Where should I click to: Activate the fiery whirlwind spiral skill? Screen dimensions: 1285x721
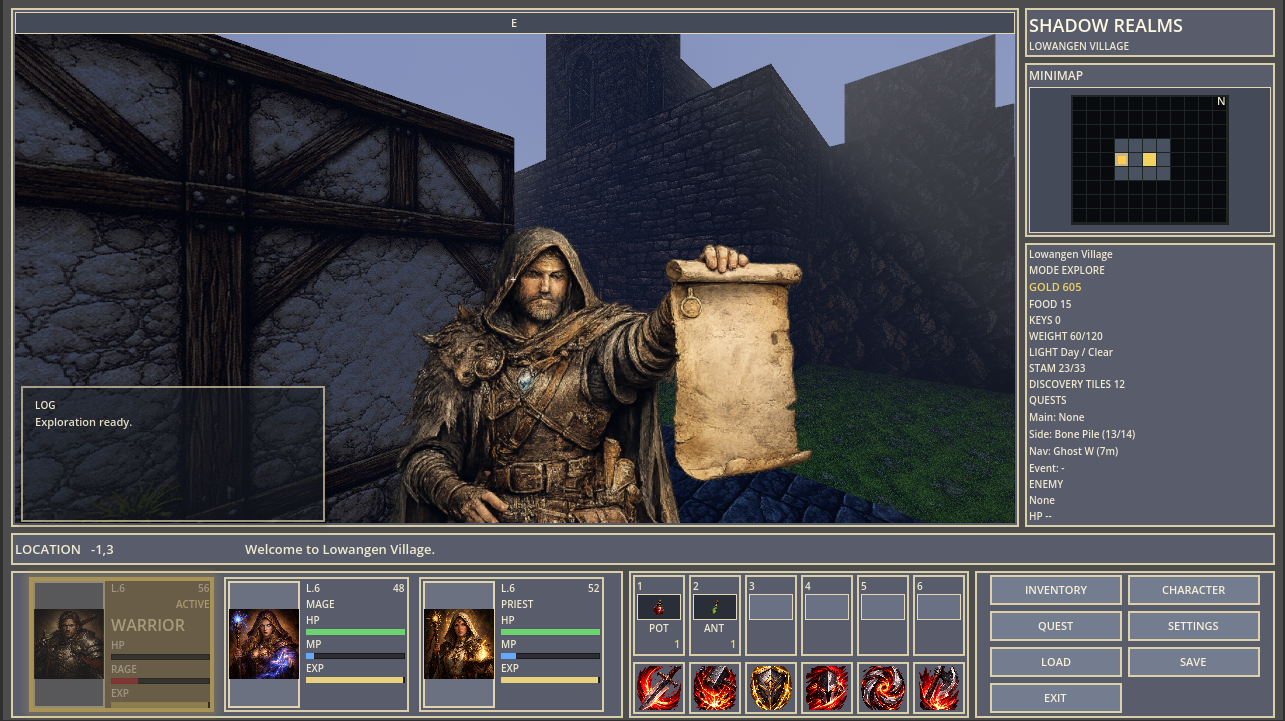pyautogui.click(x=883, y=688)
